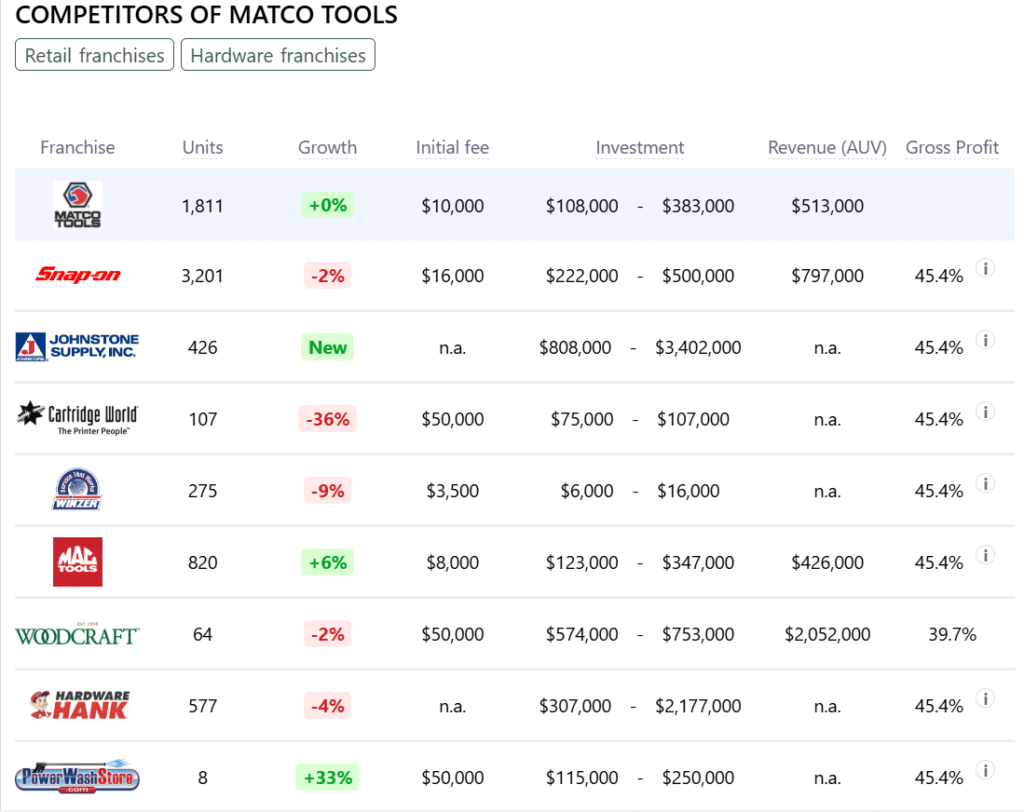Open the Cartridge World logo
This screenshot has width=1024, height=812.
(x=77, y=418)
